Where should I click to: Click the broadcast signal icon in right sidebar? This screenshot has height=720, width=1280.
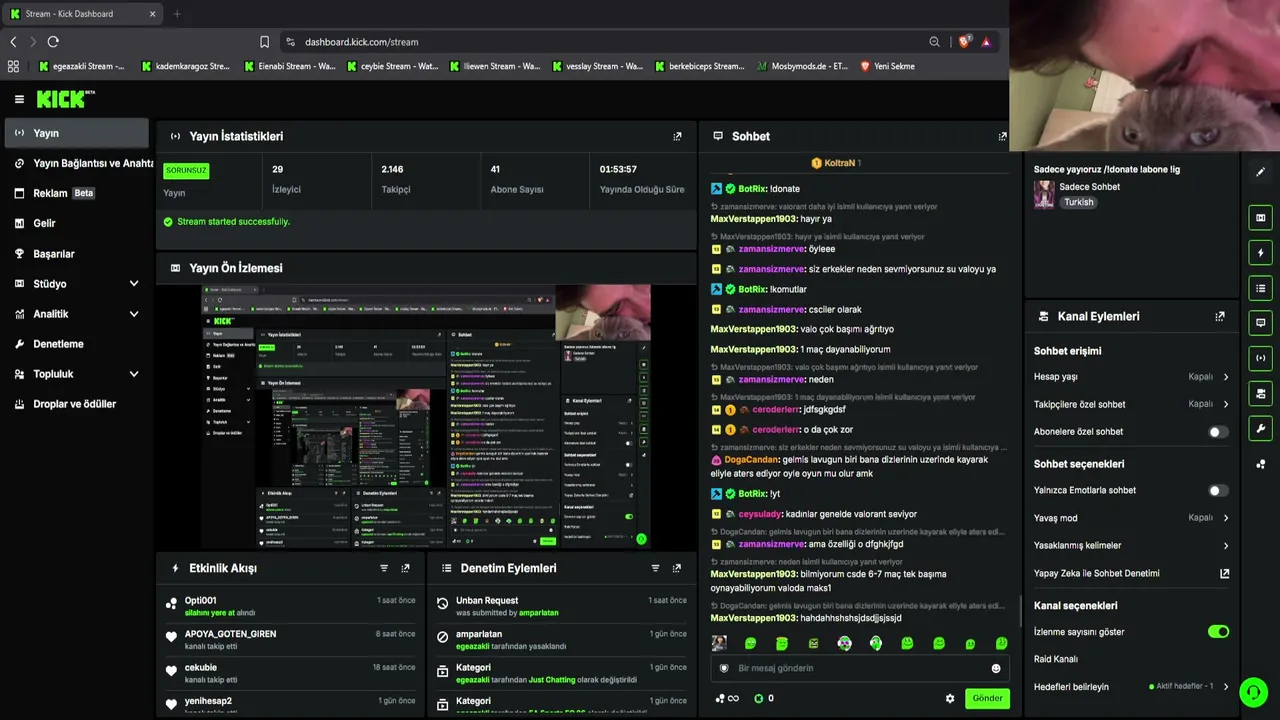pos(1260,358)
